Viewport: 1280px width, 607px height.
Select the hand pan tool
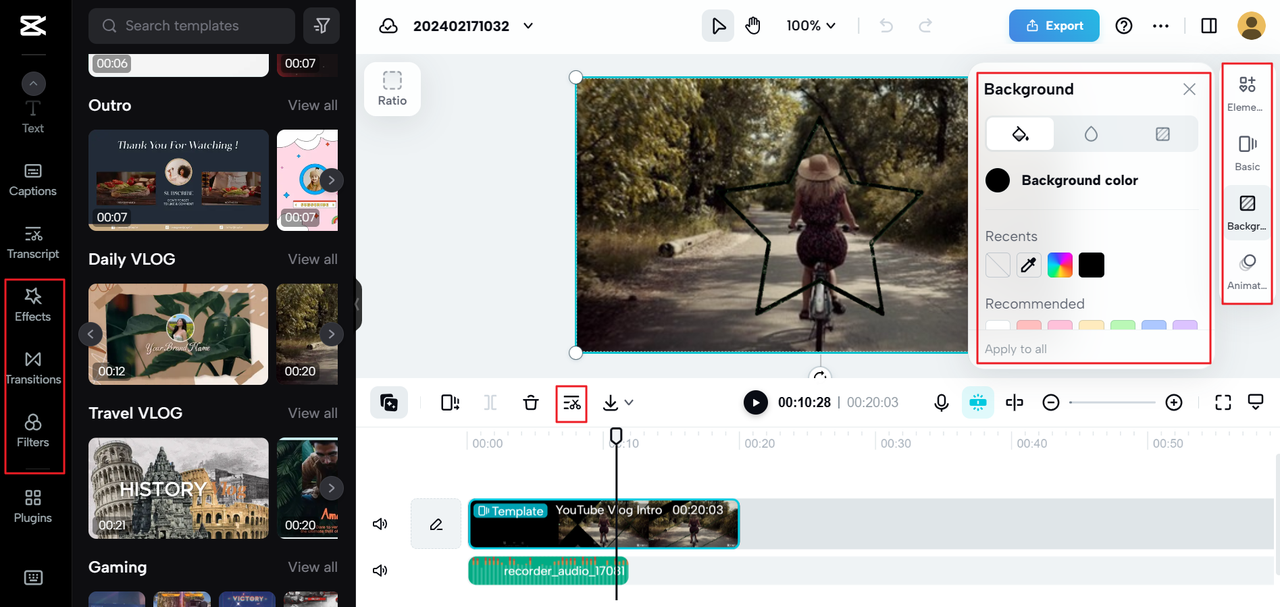[x=753, y=26]
